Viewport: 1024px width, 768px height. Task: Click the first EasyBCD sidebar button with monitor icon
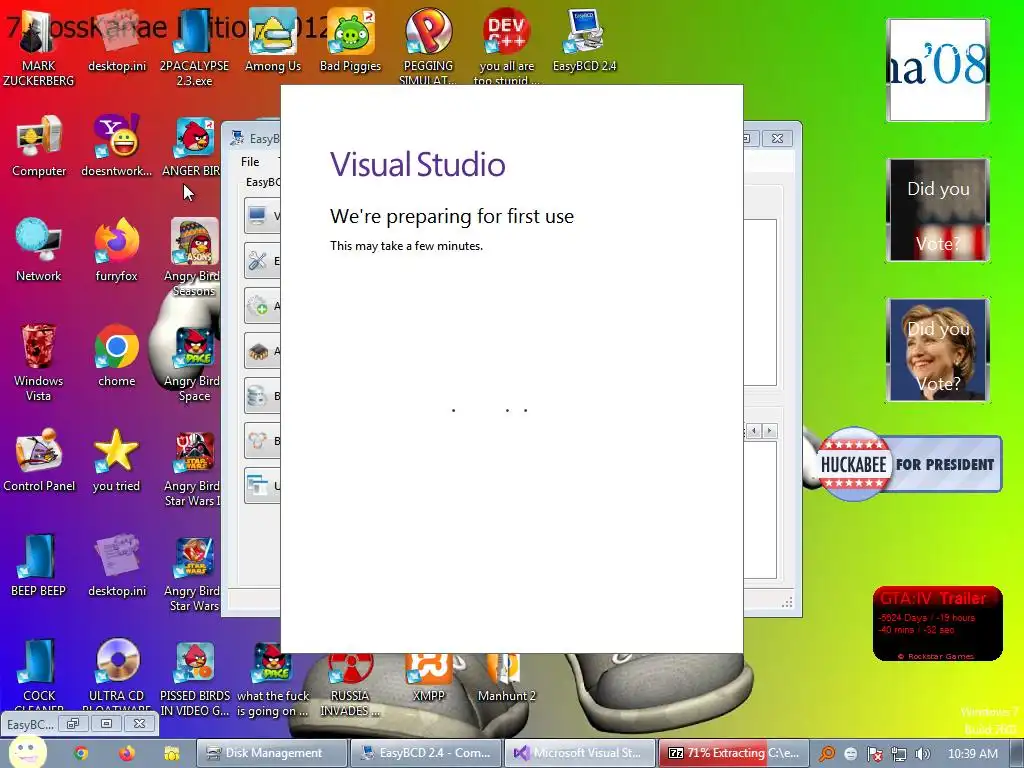point(263,216)
